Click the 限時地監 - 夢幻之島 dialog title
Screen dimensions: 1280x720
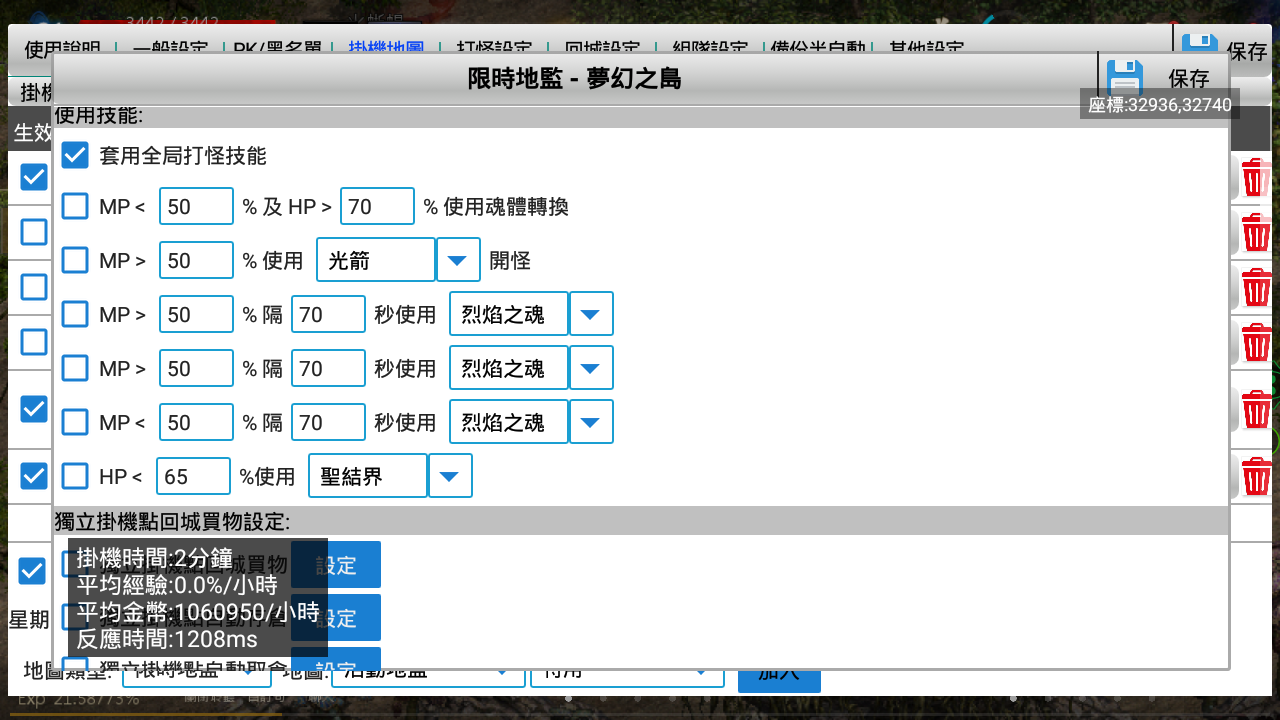click(575, 78)
